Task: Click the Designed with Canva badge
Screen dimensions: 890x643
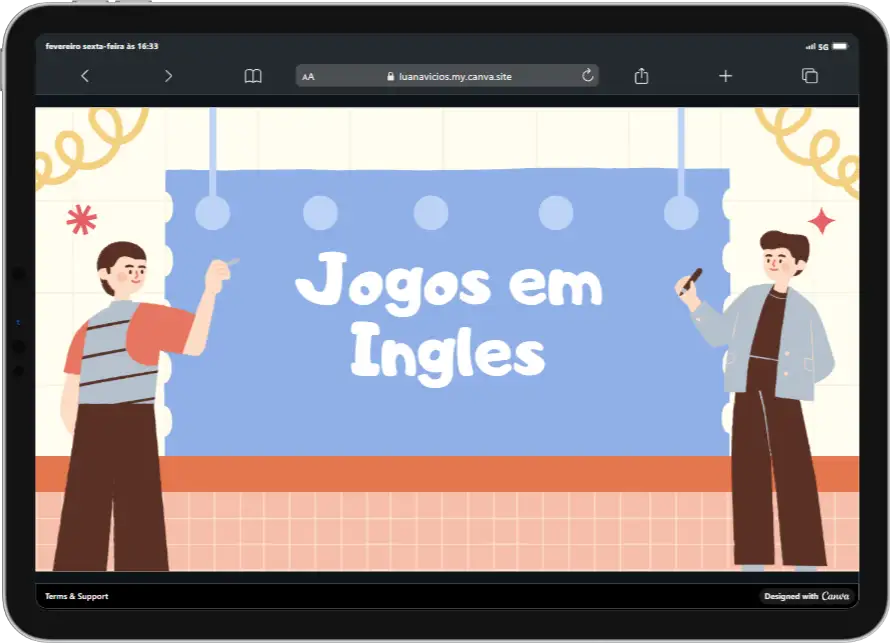Action: pos(806,596)
